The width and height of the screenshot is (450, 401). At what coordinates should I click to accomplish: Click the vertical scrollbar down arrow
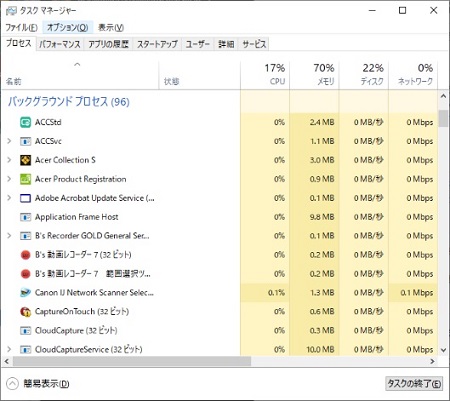pyautogui.click(x=443, y=350)
